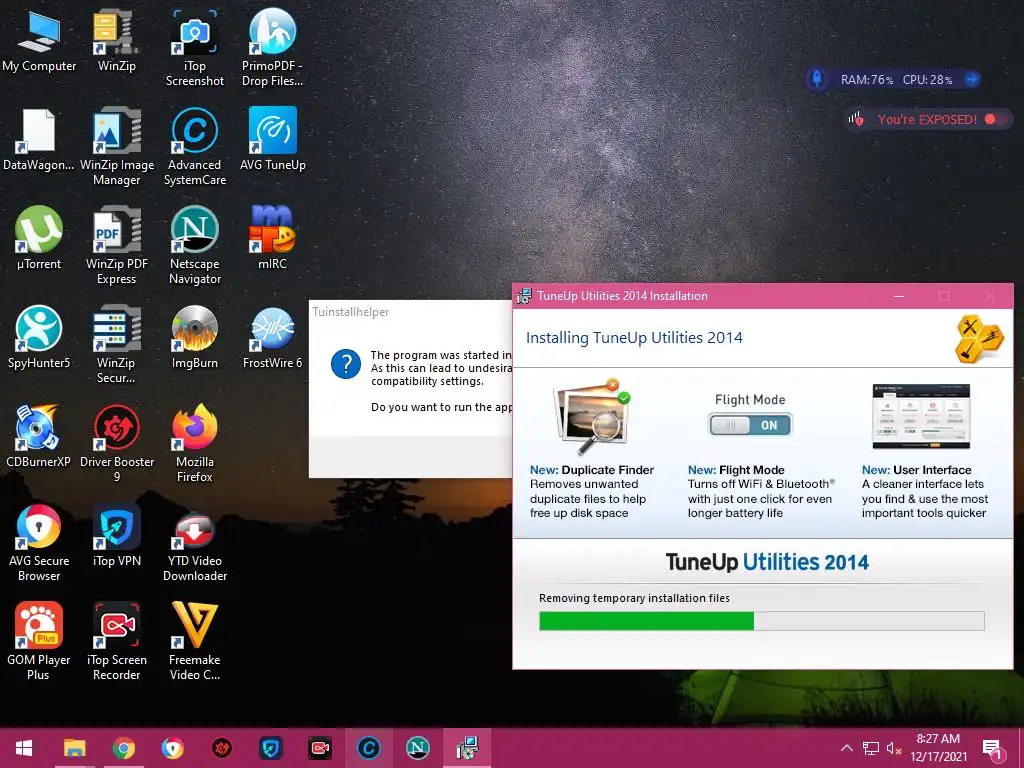Click the CDBurnerXP desktop icon
Viewport: 1024px width, 768px height.
click(39, 436)
